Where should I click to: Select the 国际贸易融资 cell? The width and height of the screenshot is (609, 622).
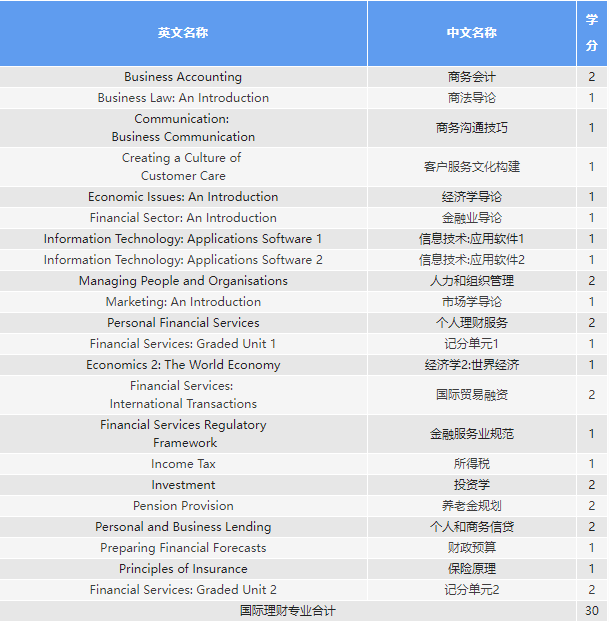click(x=472, y=395)
